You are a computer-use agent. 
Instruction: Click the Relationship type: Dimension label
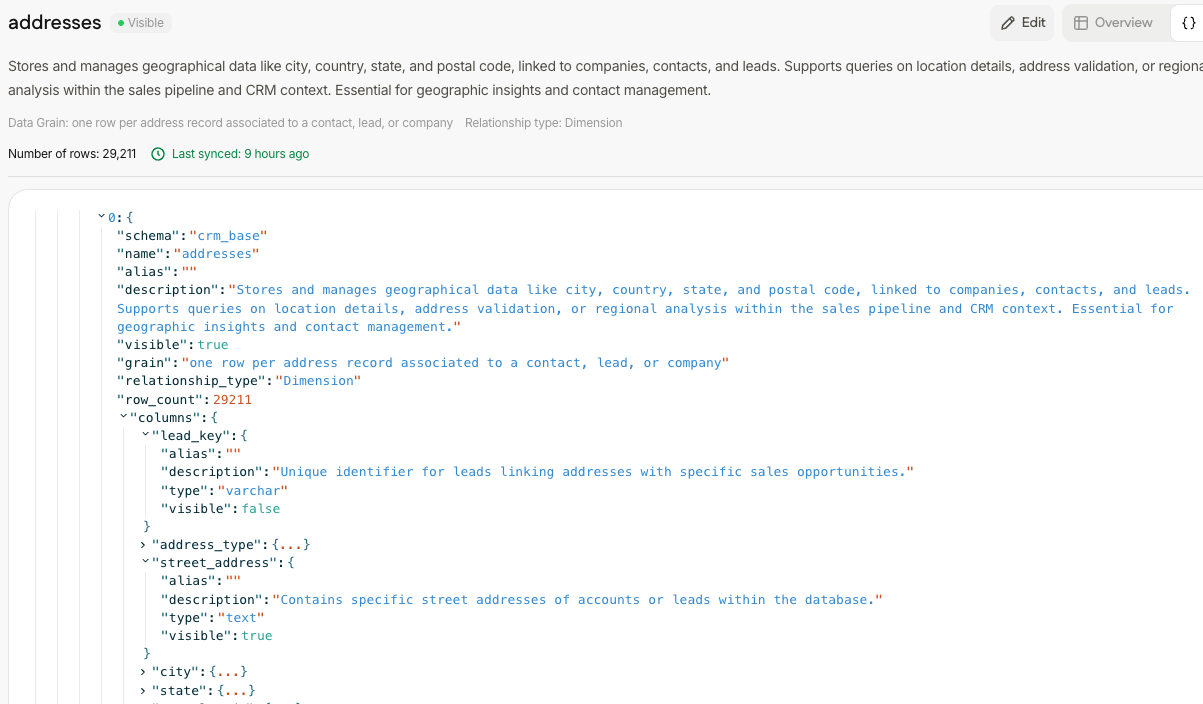click(543, 123)
